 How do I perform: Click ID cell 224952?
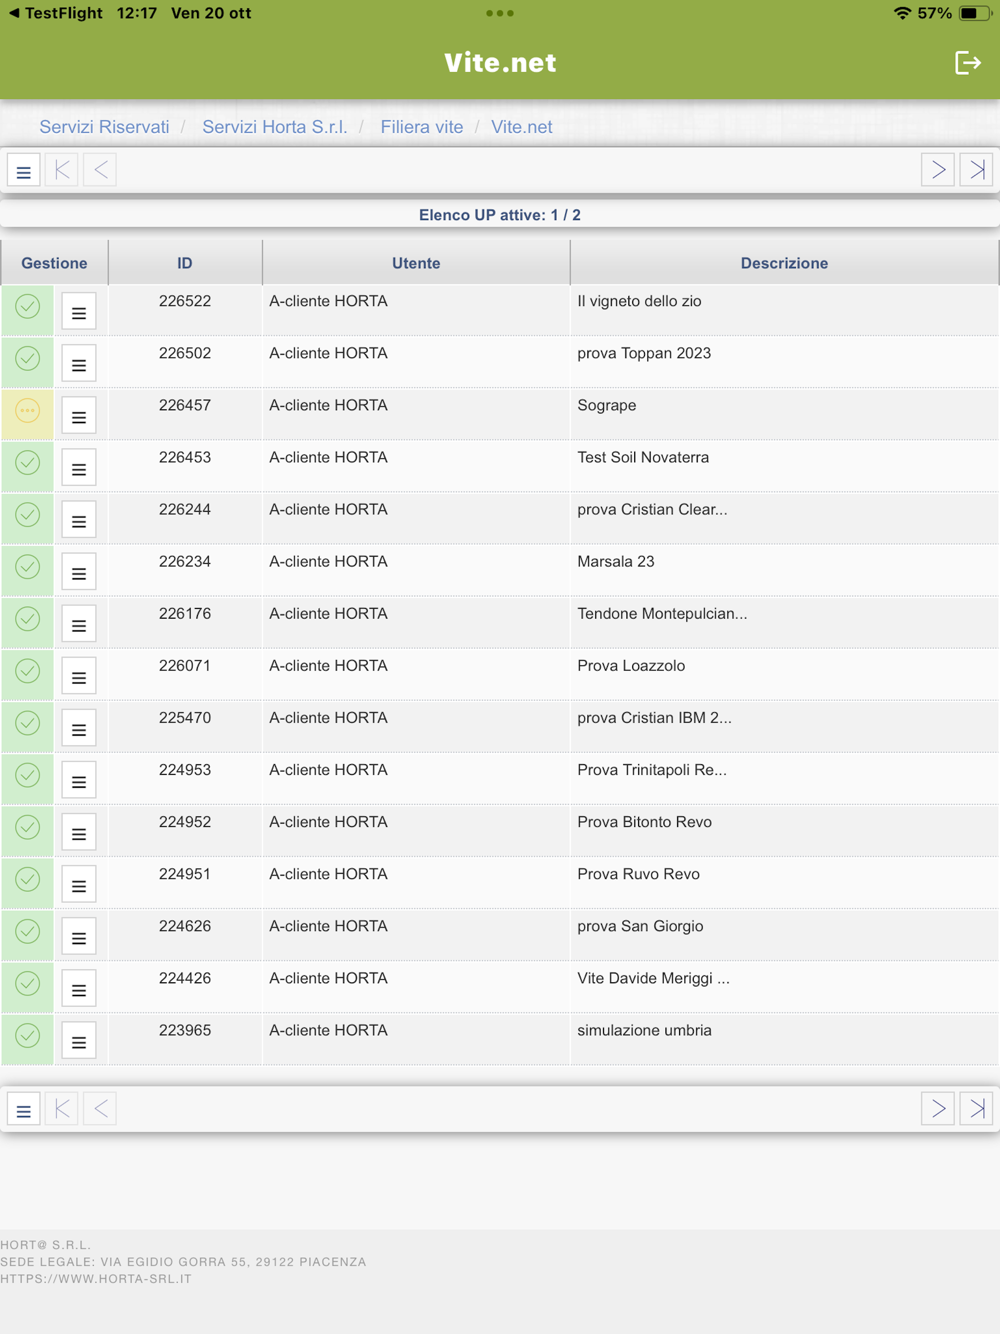(185, 821)
